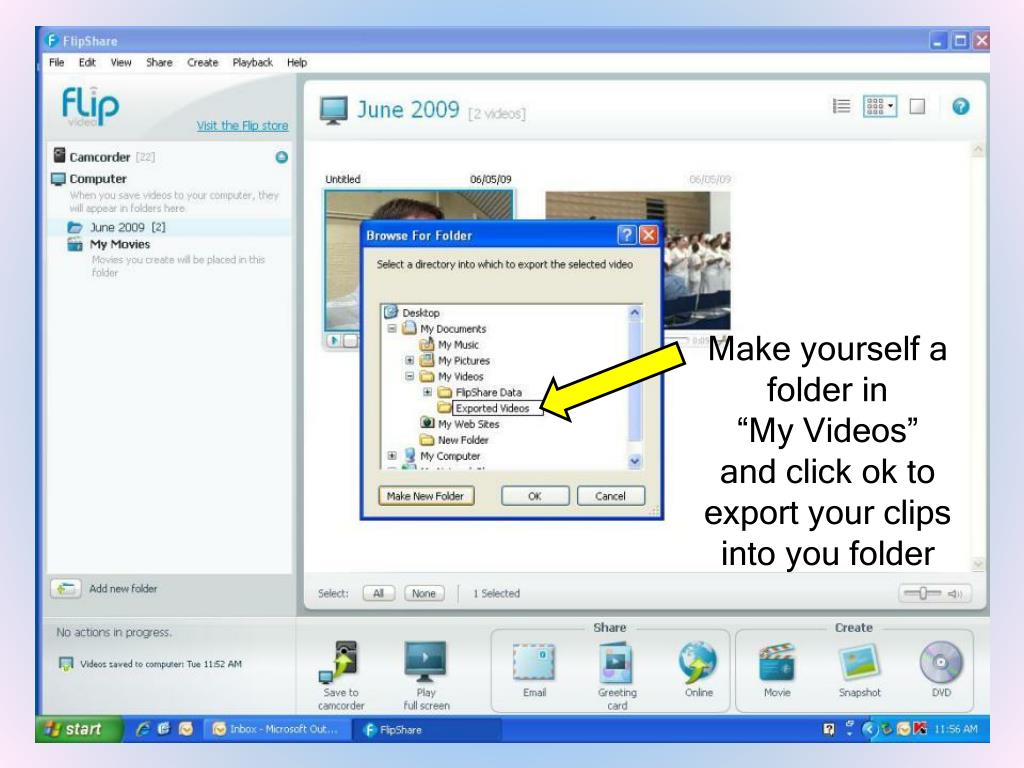Open Play full screen
The height and width of the screenshot is (768, 1024).
point(425,661)
